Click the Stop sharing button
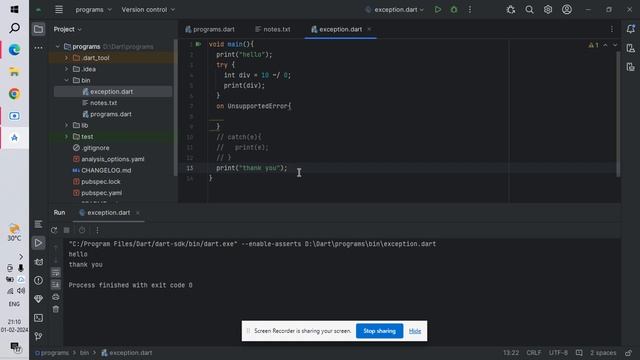 (379, 331)
